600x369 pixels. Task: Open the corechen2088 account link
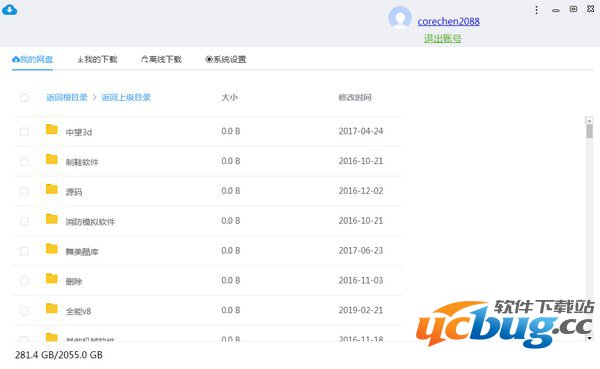click(x=448, y=21)
